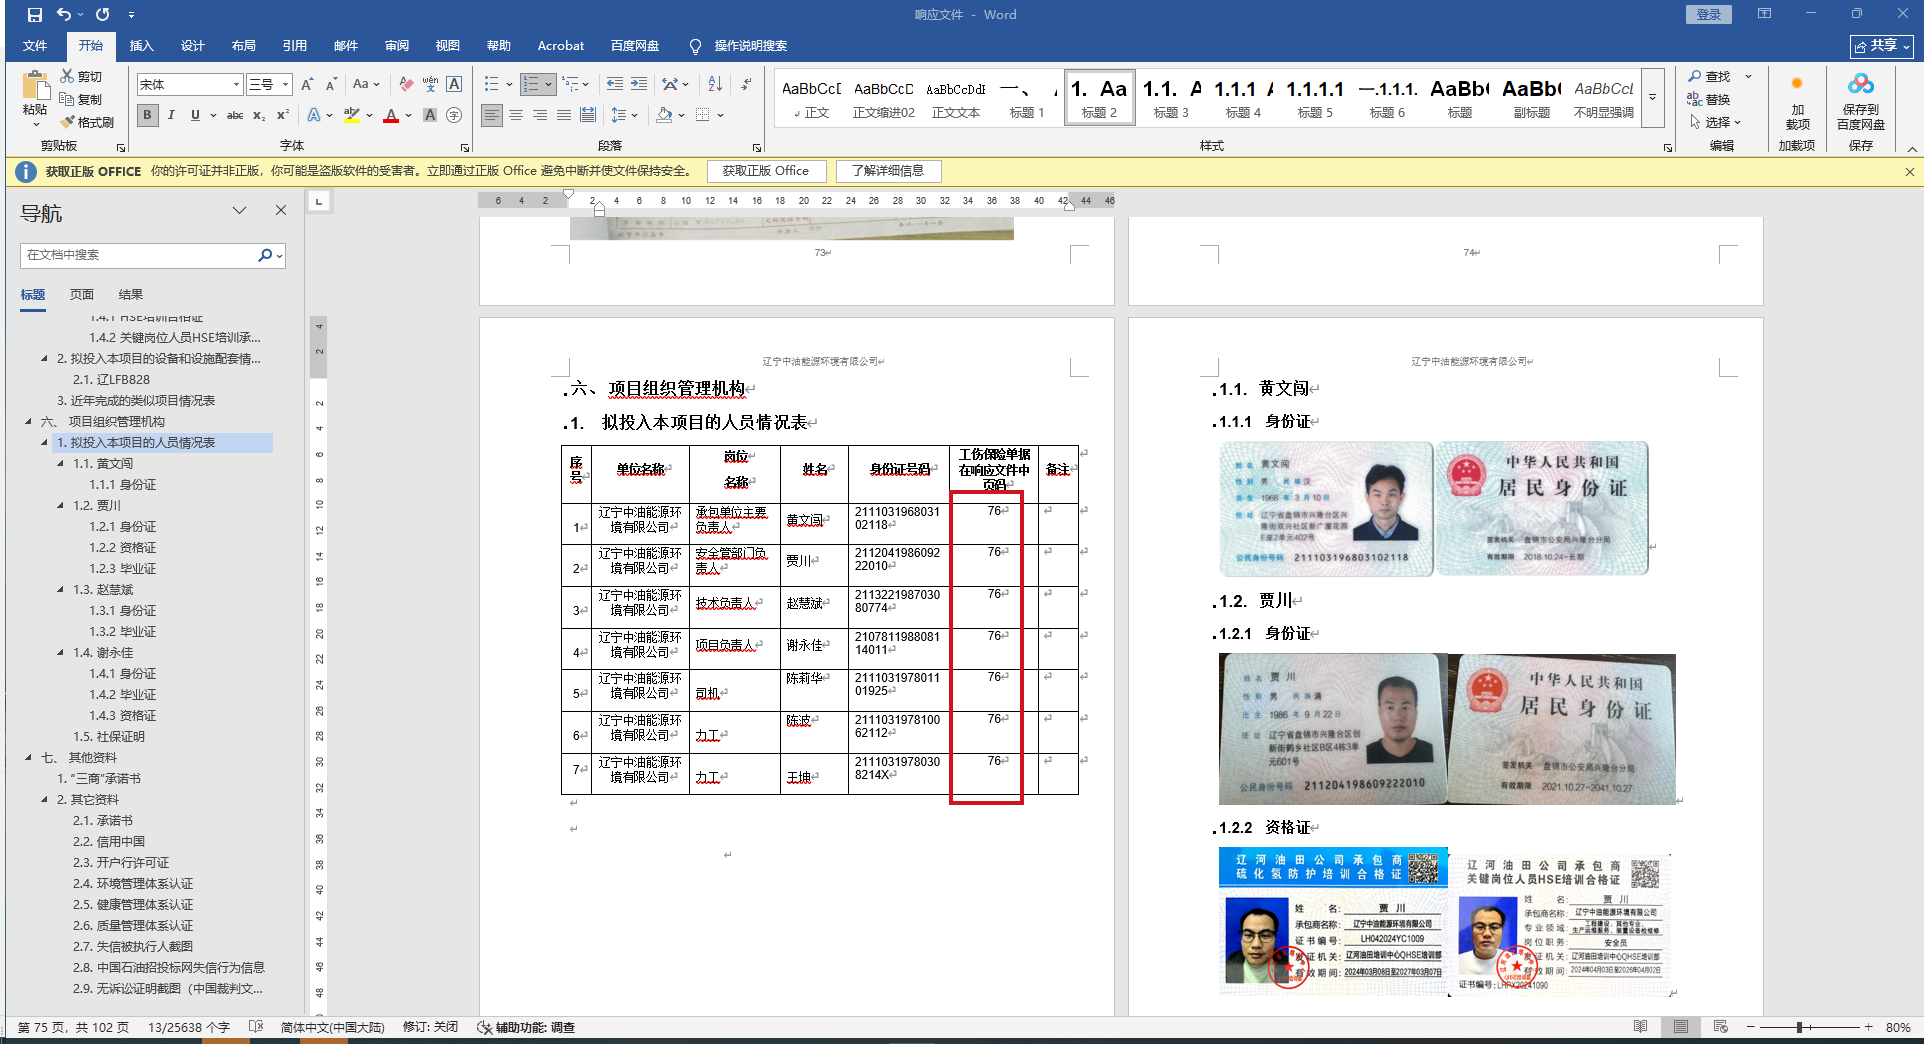
Task: Toggle Bold formatting button
Action: click(x=147, y=115)
